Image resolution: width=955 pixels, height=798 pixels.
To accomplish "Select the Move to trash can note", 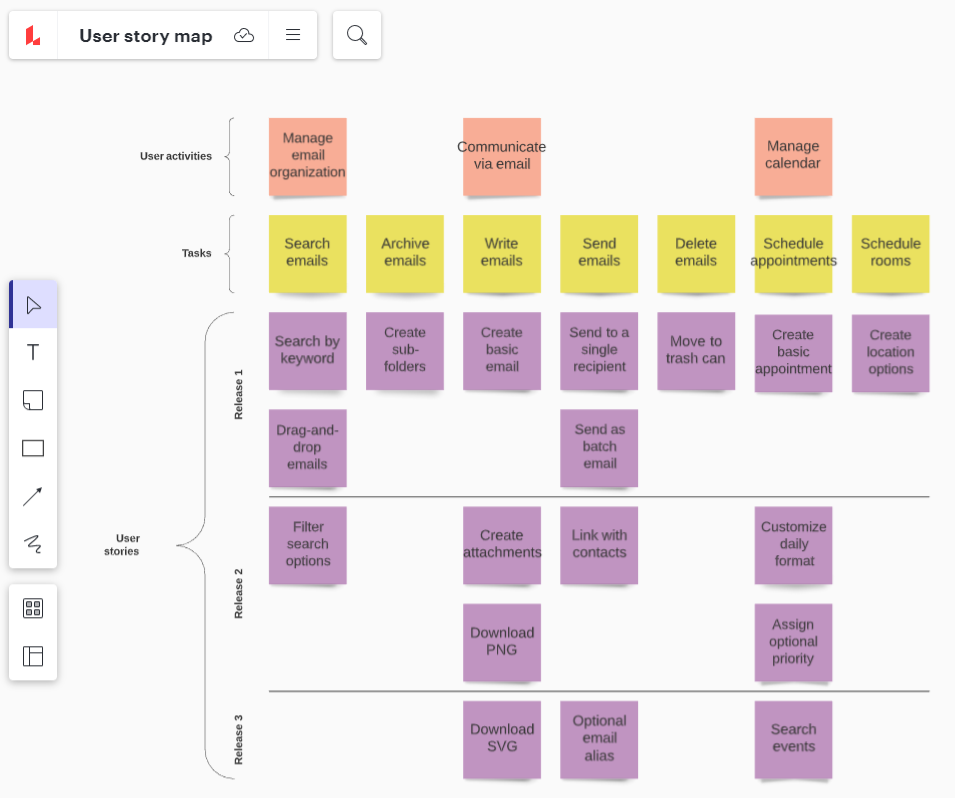I will coord(696,351).
